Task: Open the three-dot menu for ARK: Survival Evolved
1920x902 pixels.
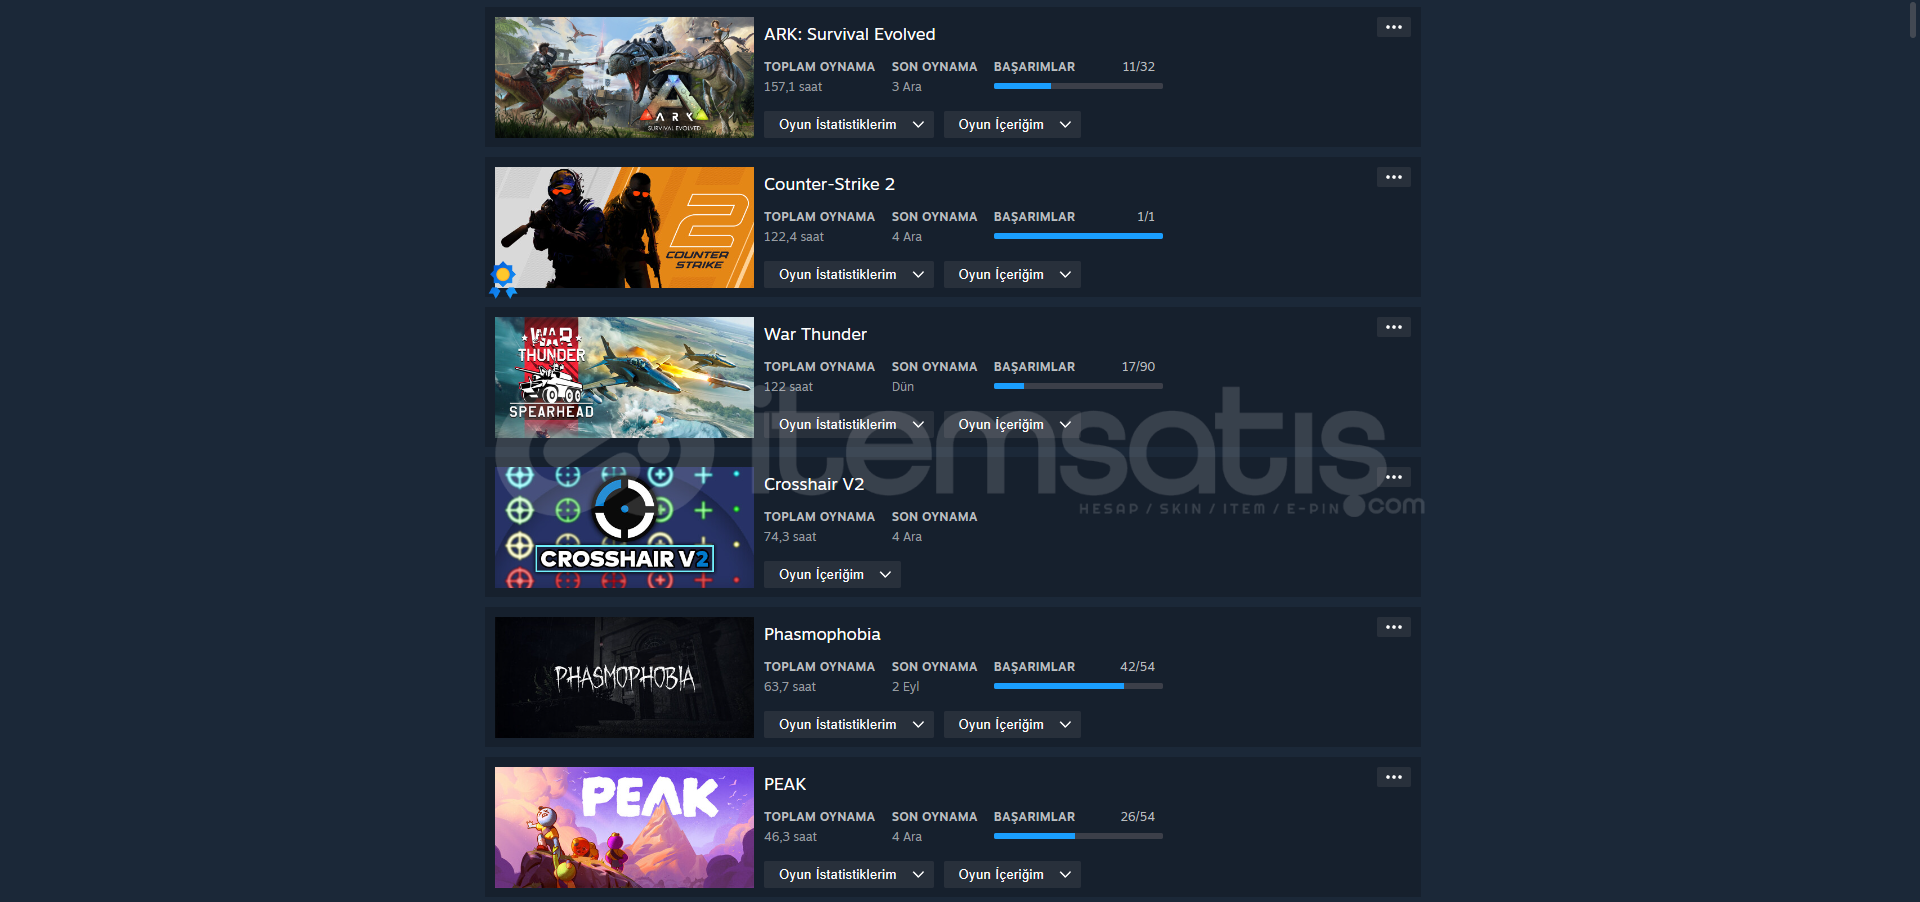Action: point(1393,27)
